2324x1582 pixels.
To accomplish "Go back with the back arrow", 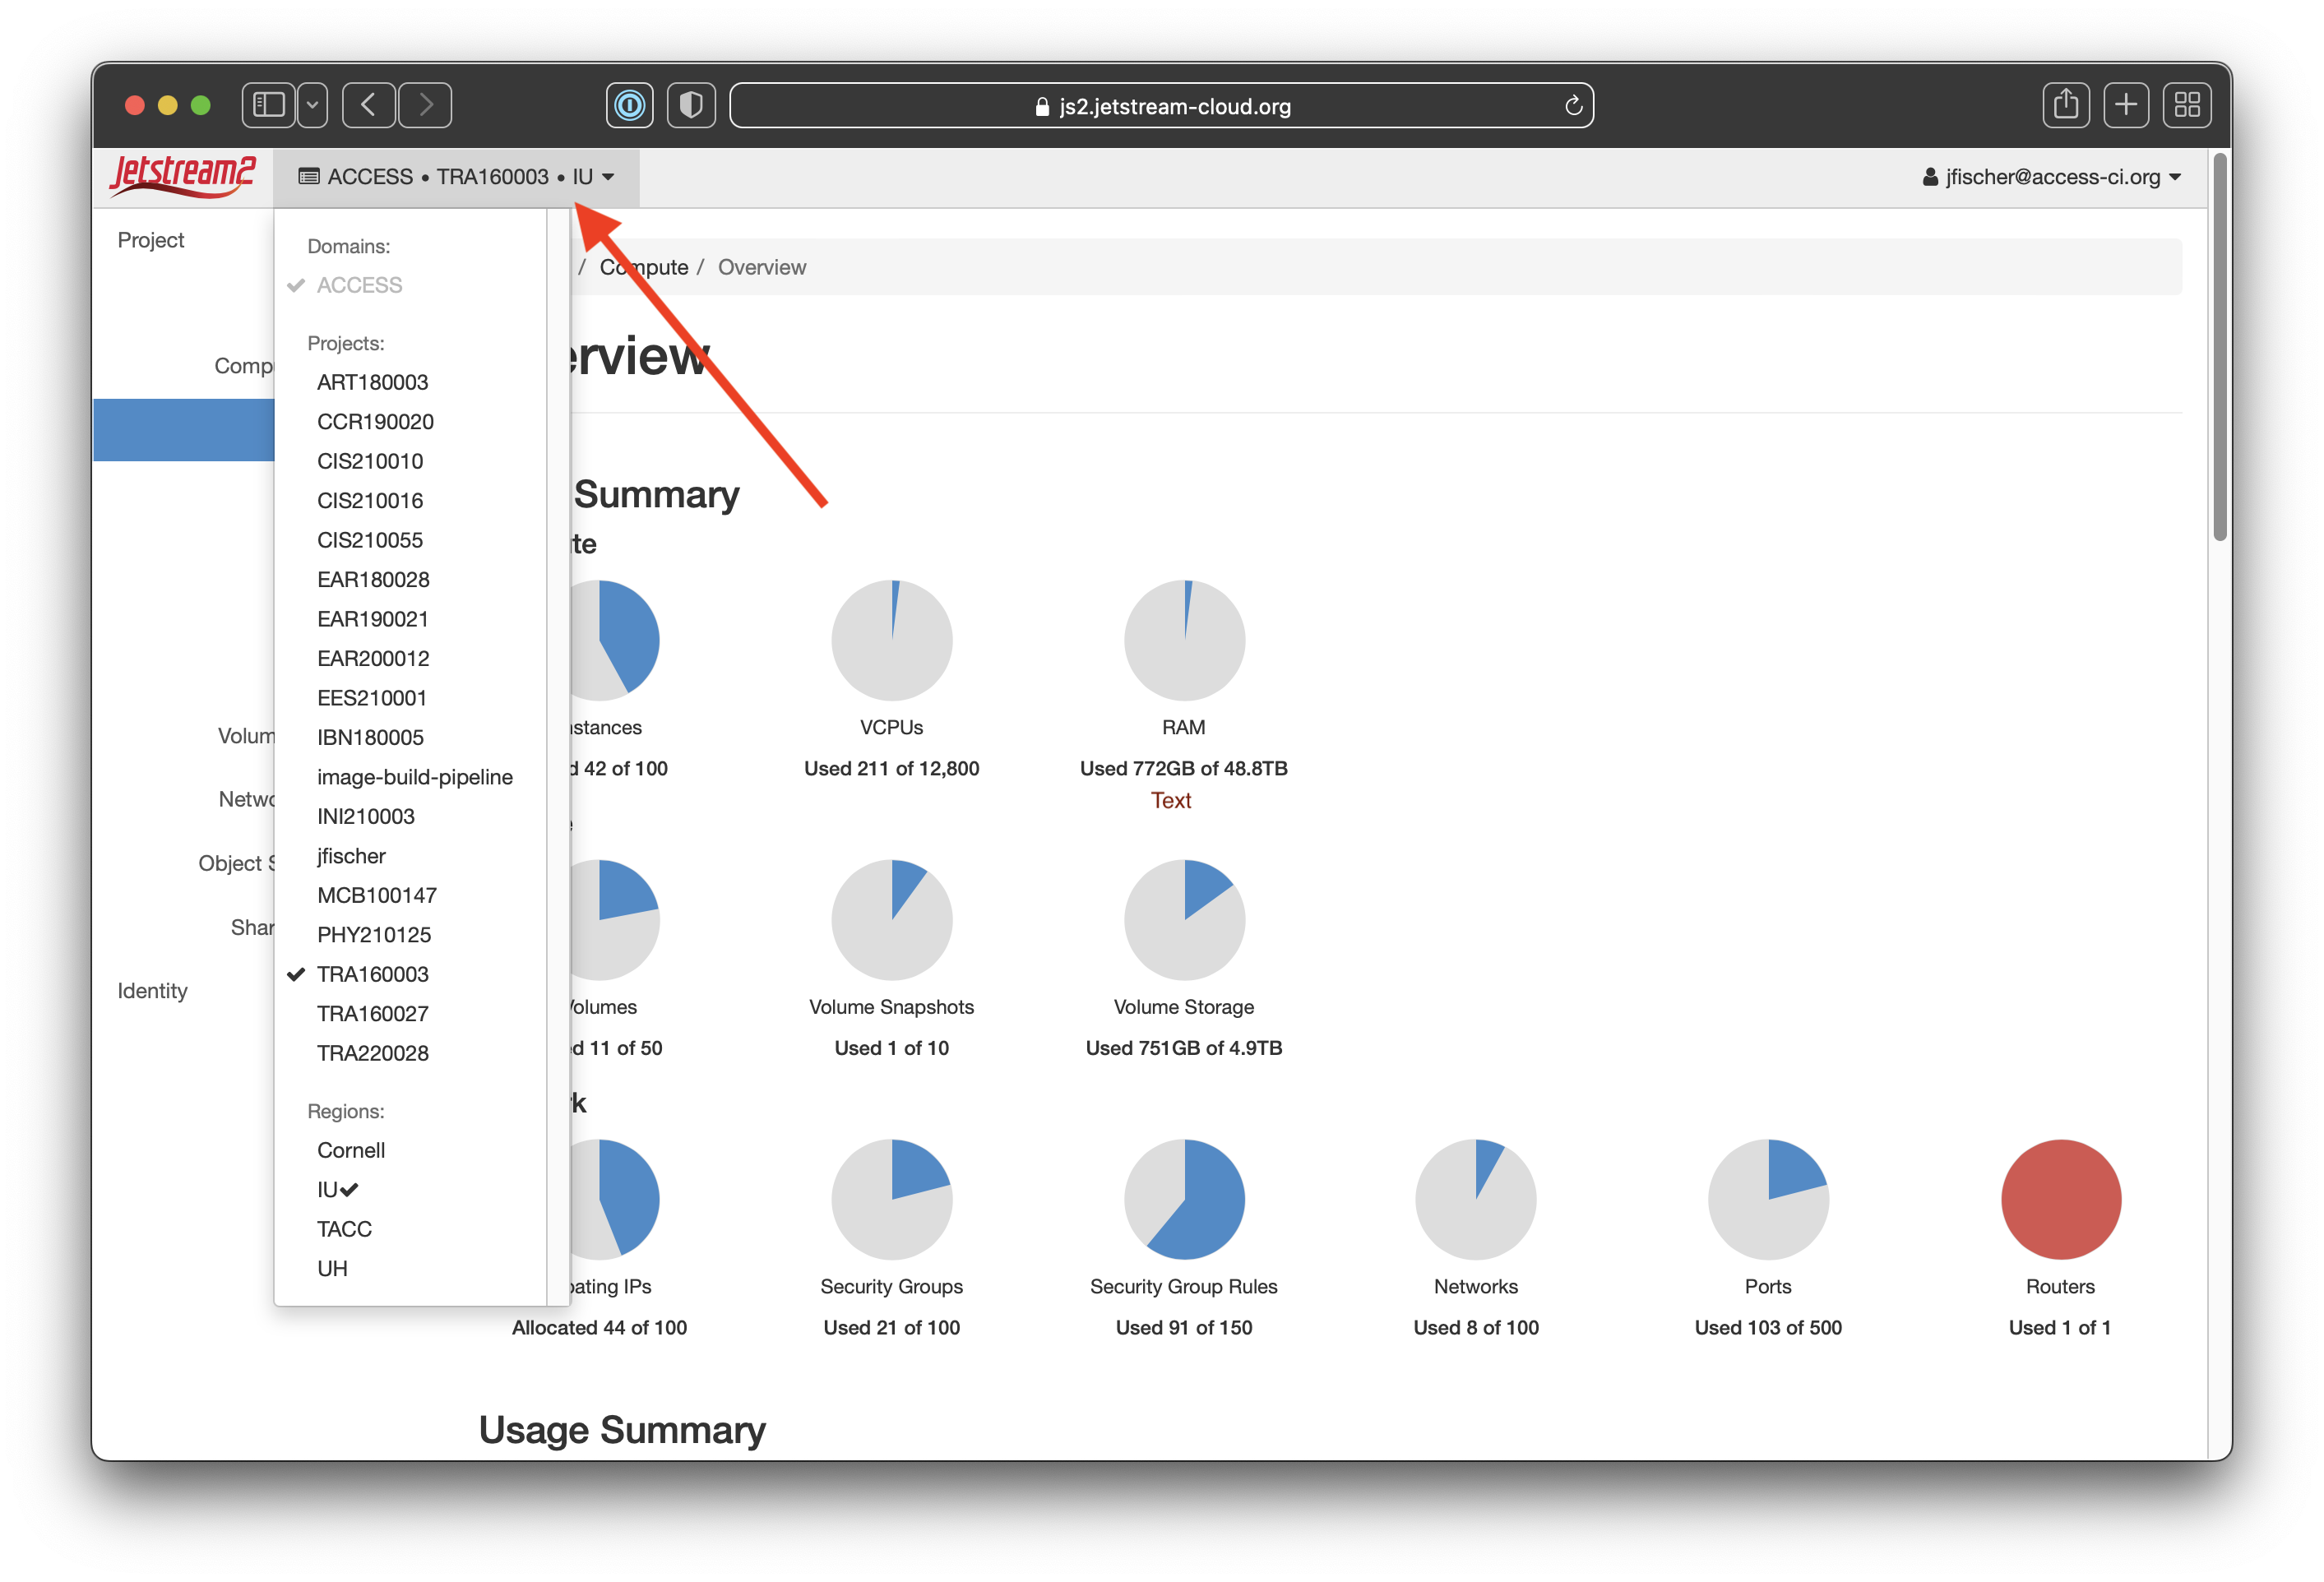I will [x=368, y=105].
